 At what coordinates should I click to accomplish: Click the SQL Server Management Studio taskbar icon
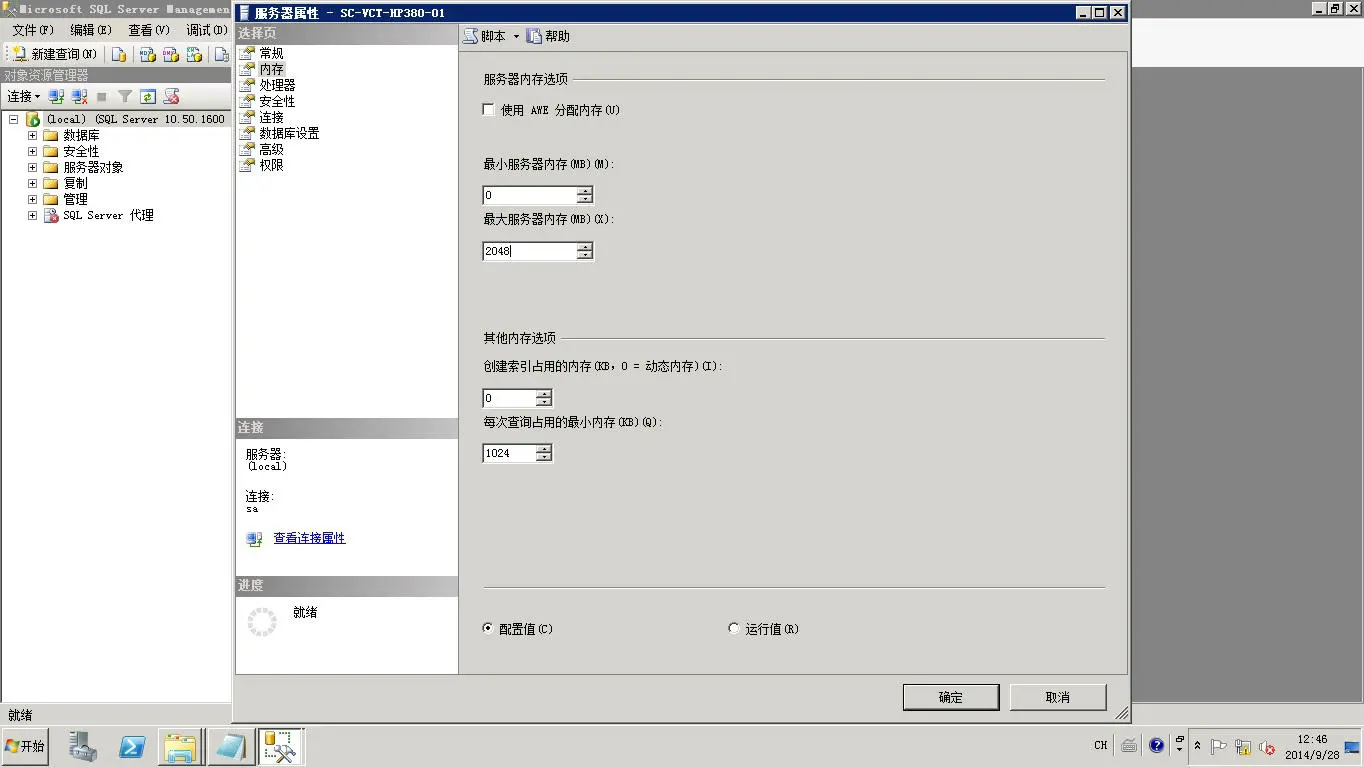click(281, 747)
